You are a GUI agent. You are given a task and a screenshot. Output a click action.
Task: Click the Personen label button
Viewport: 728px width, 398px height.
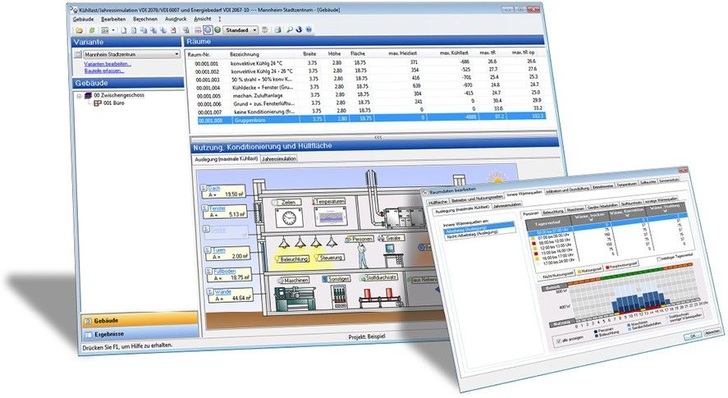point(360,239)
